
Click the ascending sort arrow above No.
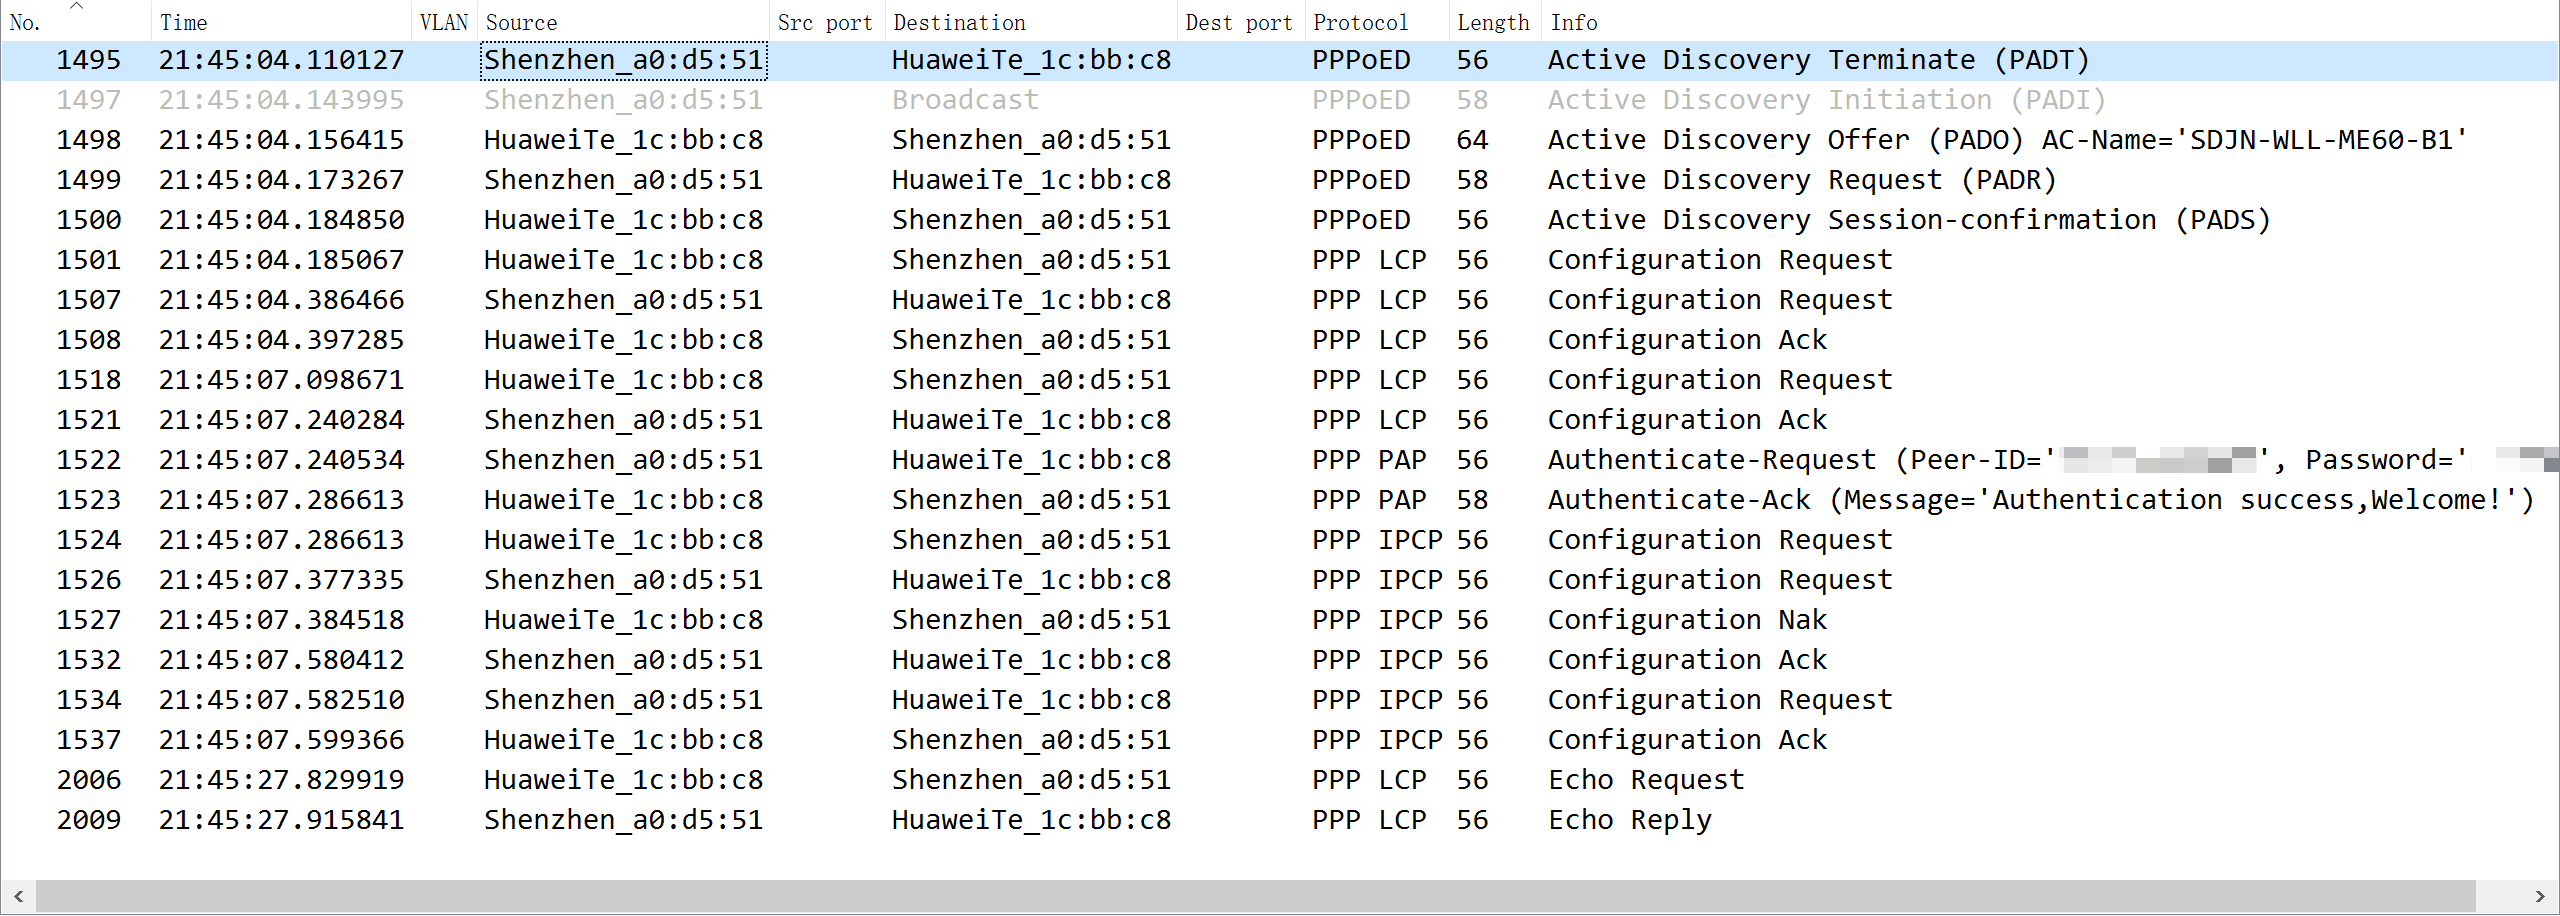[76, 6]
